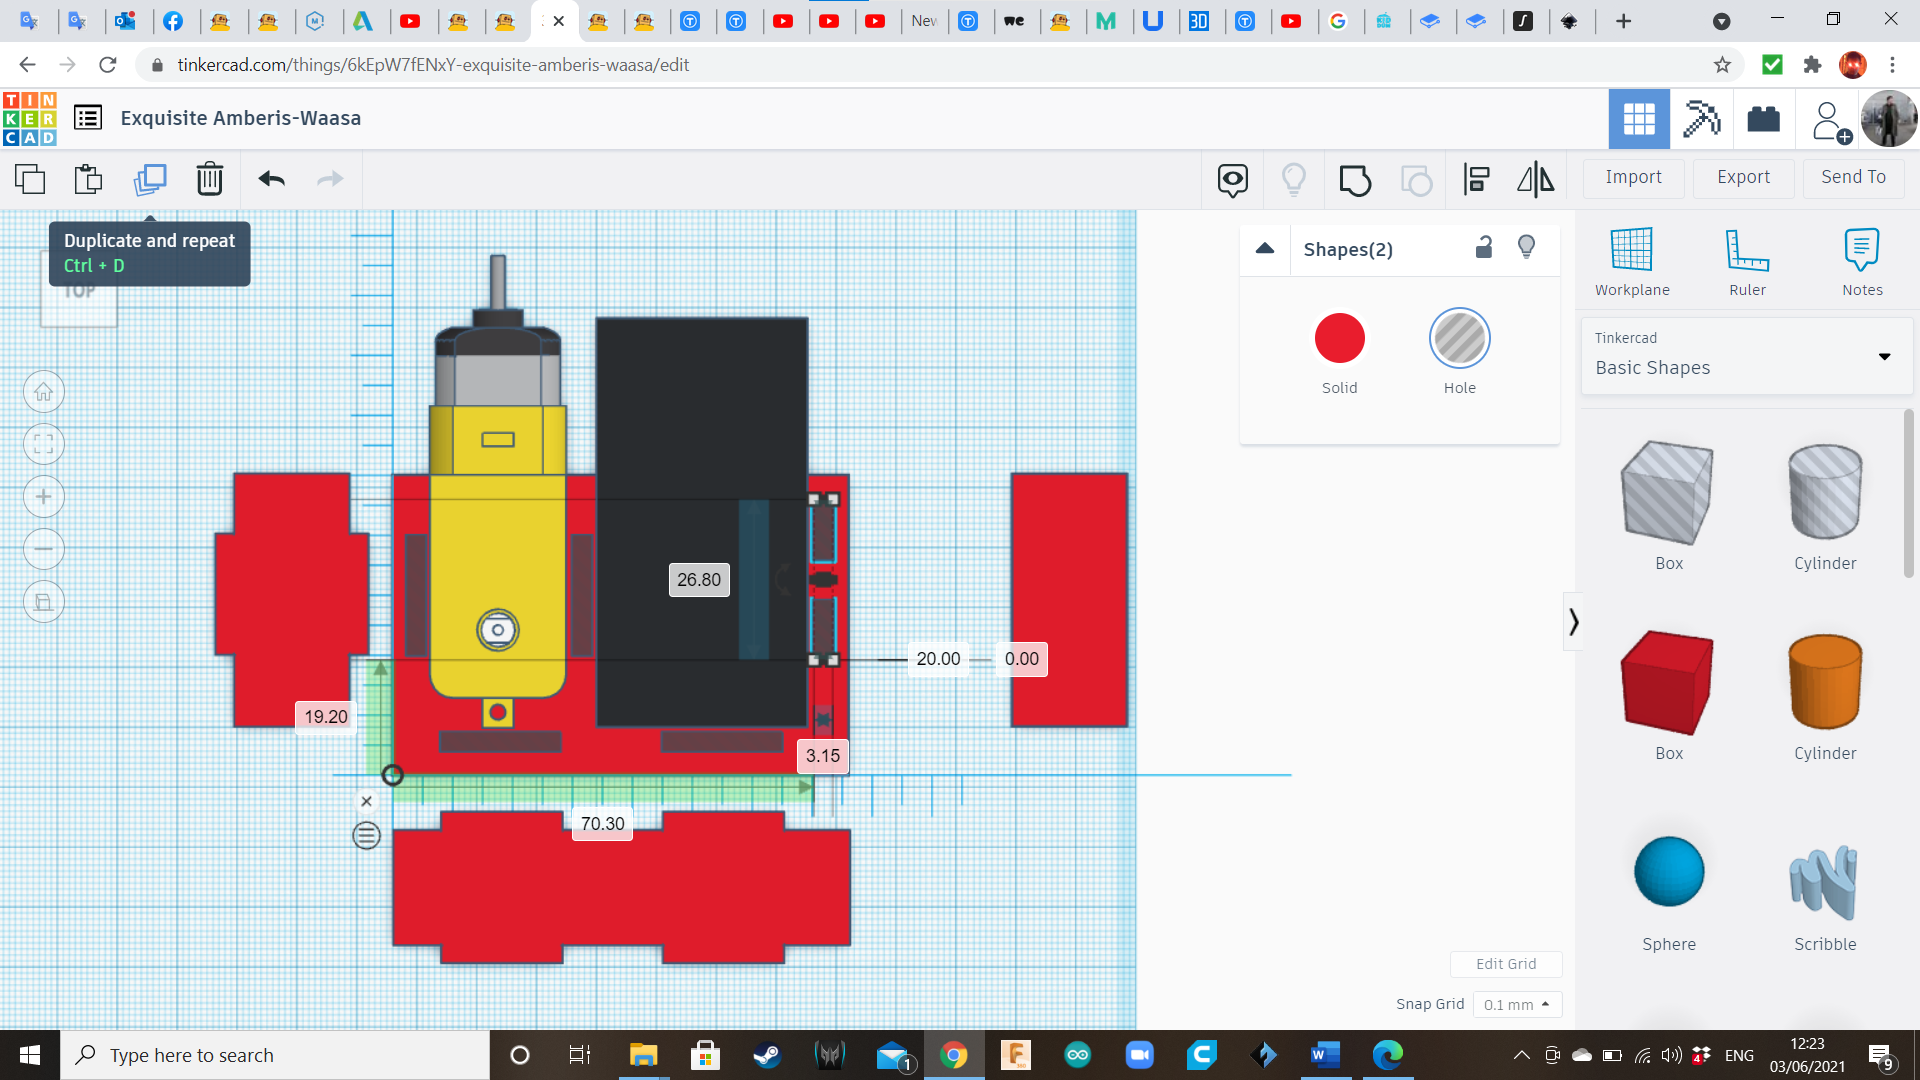
Task: Open the Align tool
Action: [1476, 180]
